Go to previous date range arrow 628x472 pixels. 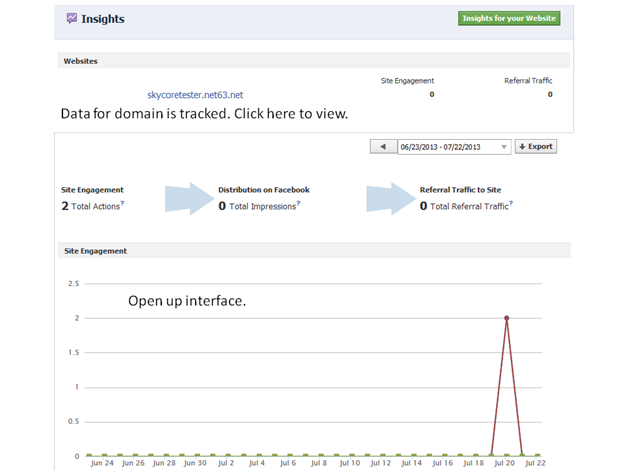383,147
